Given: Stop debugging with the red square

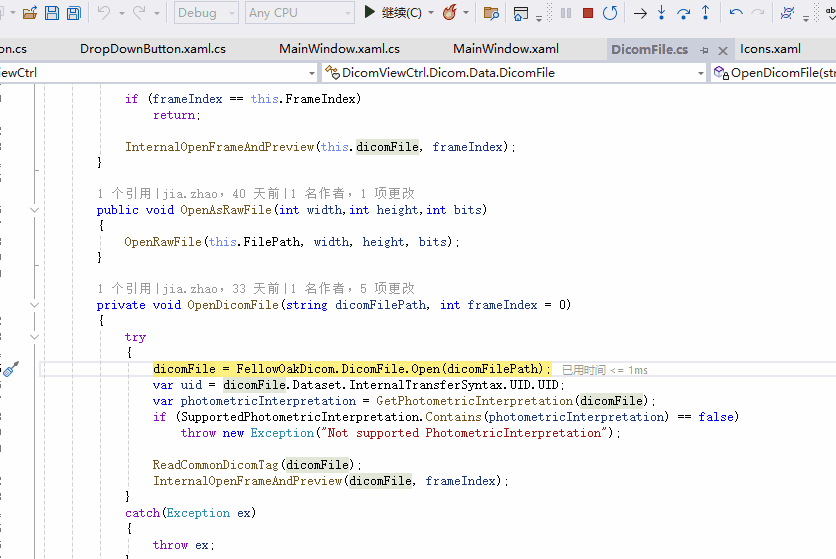Looking at the screenshot, I should tap(588, 13).
